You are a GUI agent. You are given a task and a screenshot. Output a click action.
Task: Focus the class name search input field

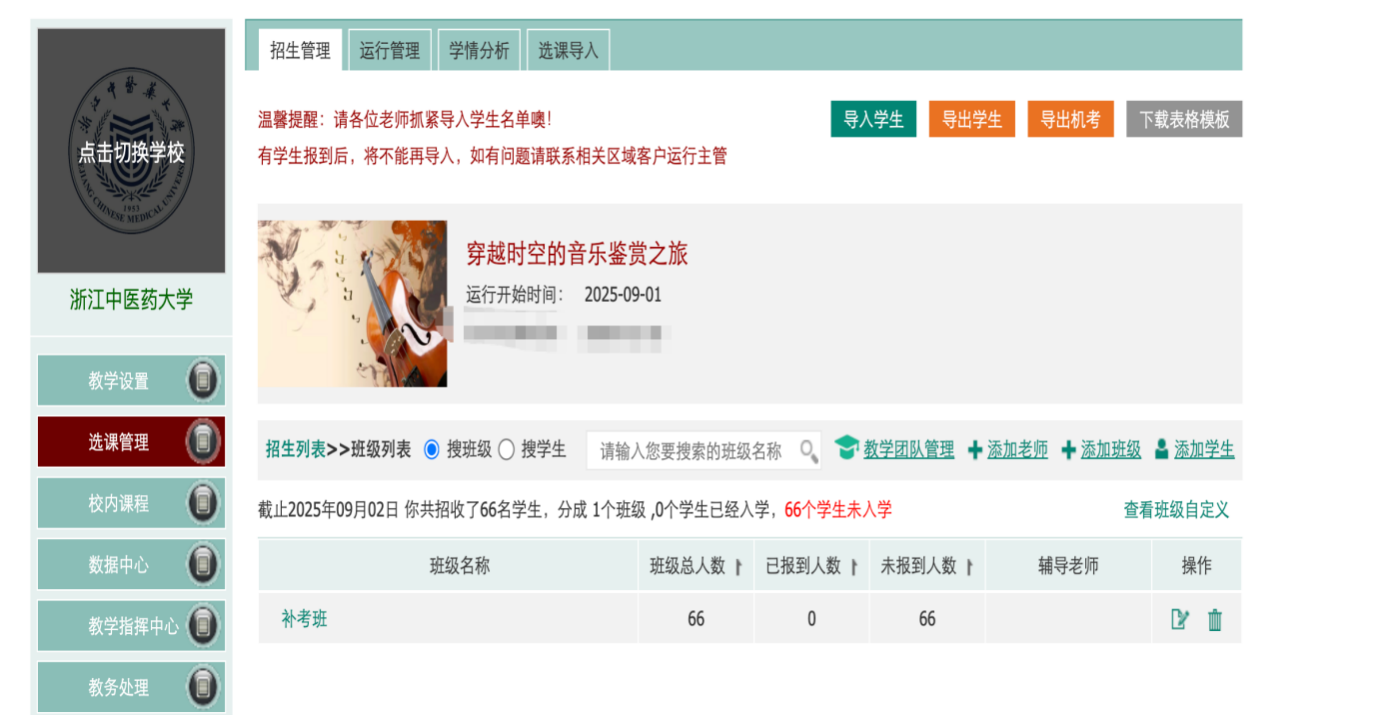pos(690,451)
